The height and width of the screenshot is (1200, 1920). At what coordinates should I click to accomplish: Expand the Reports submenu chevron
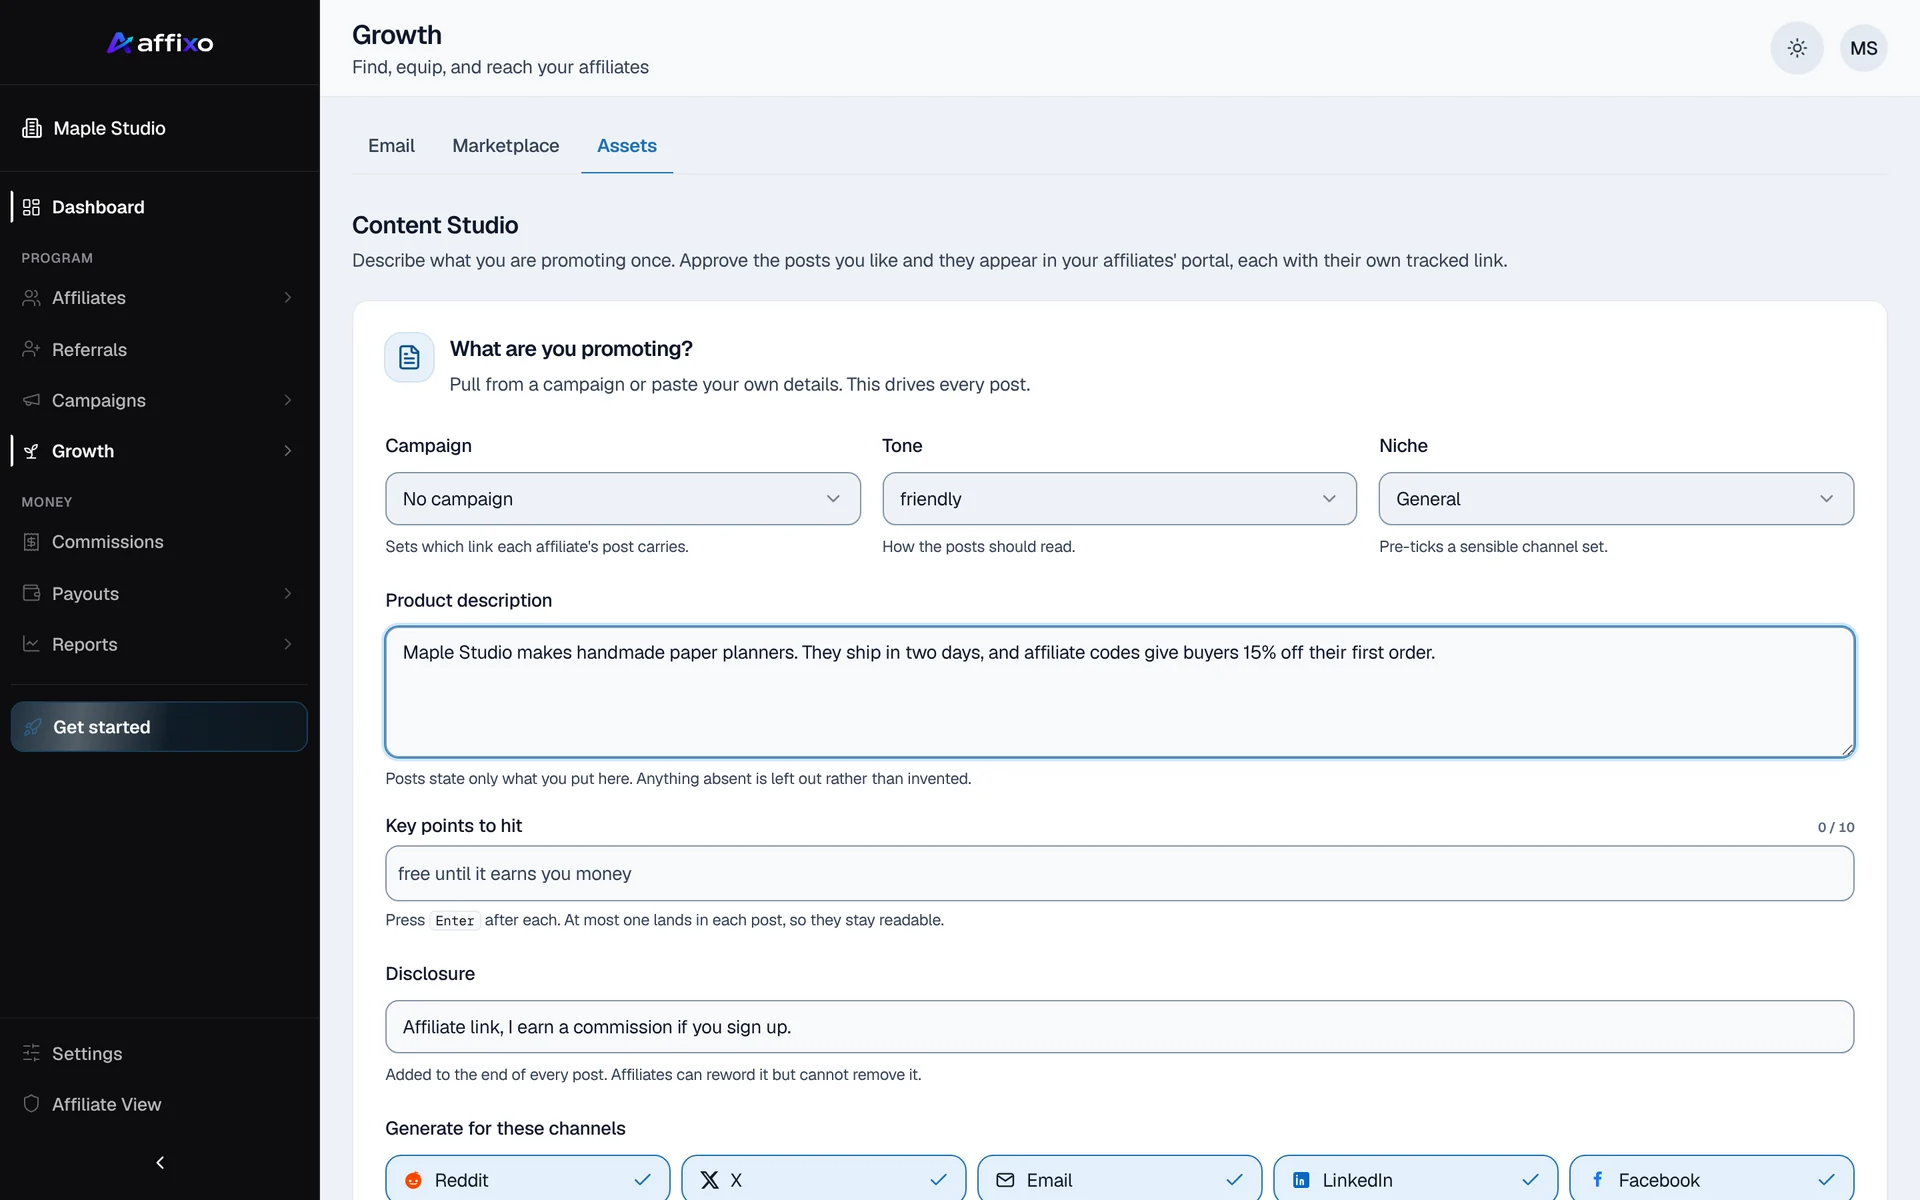288,644
